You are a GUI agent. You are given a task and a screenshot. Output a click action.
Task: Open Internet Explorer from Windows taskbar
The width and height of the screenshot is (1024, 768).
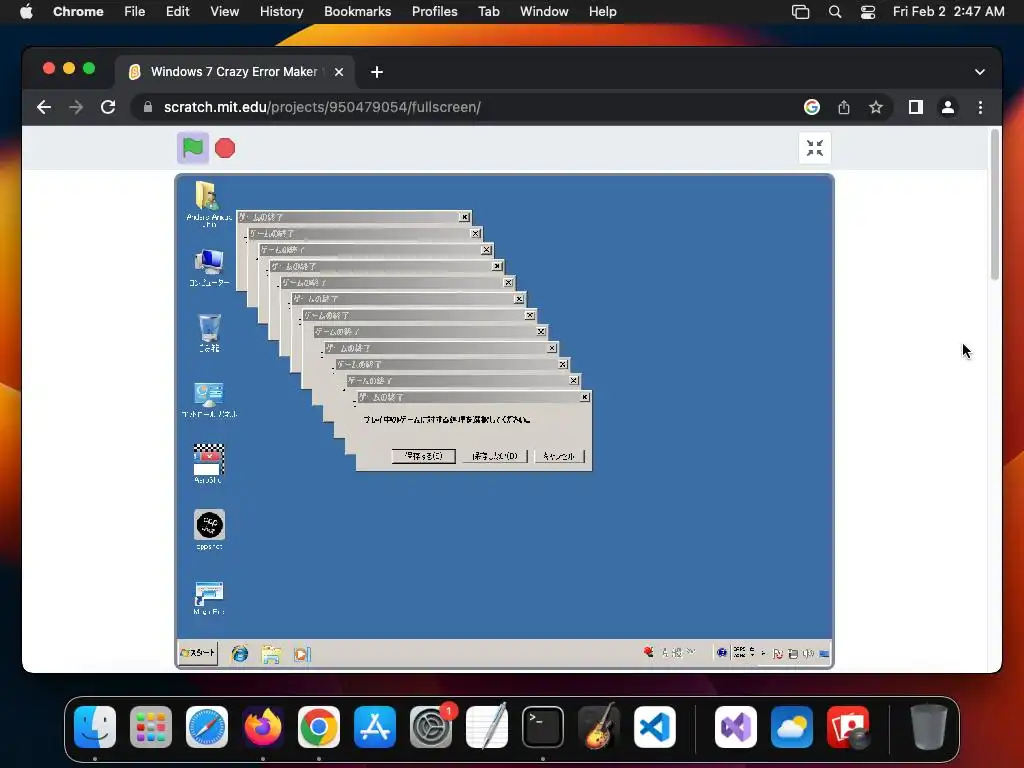240,653
